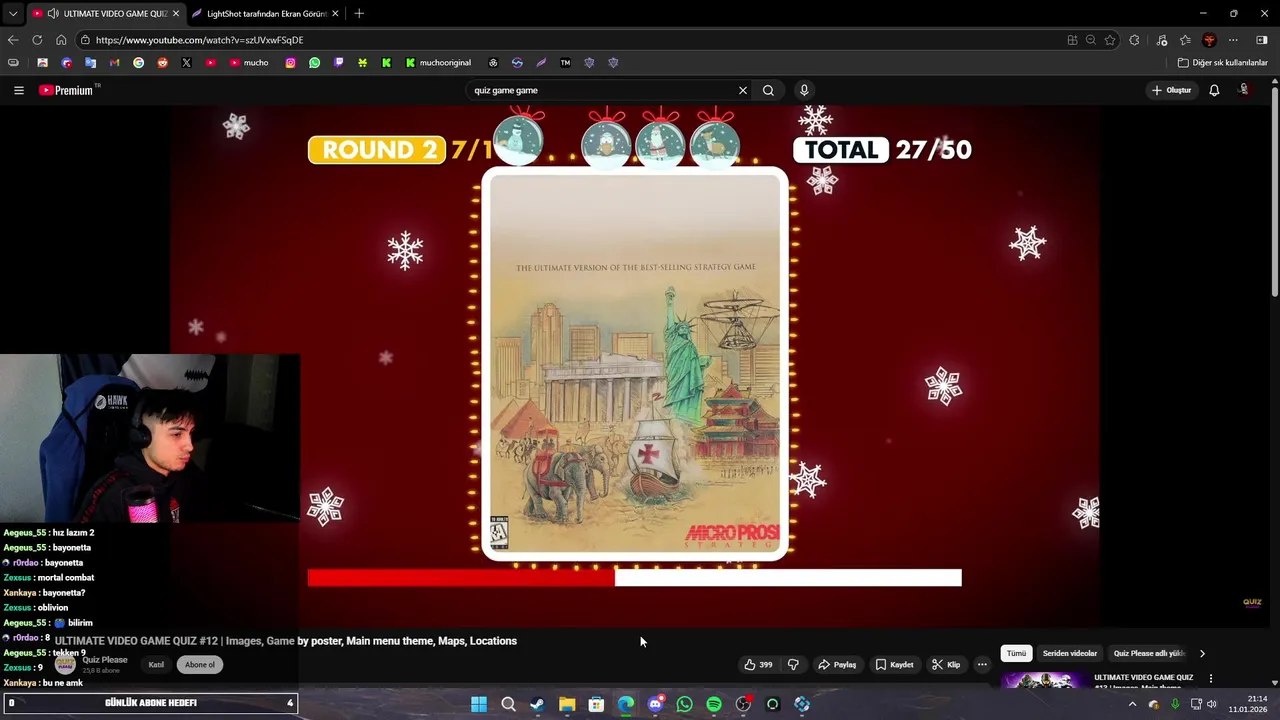Open browser extensions puzzle icon
Viewport: 1280px width, 720px height.
1134,40
